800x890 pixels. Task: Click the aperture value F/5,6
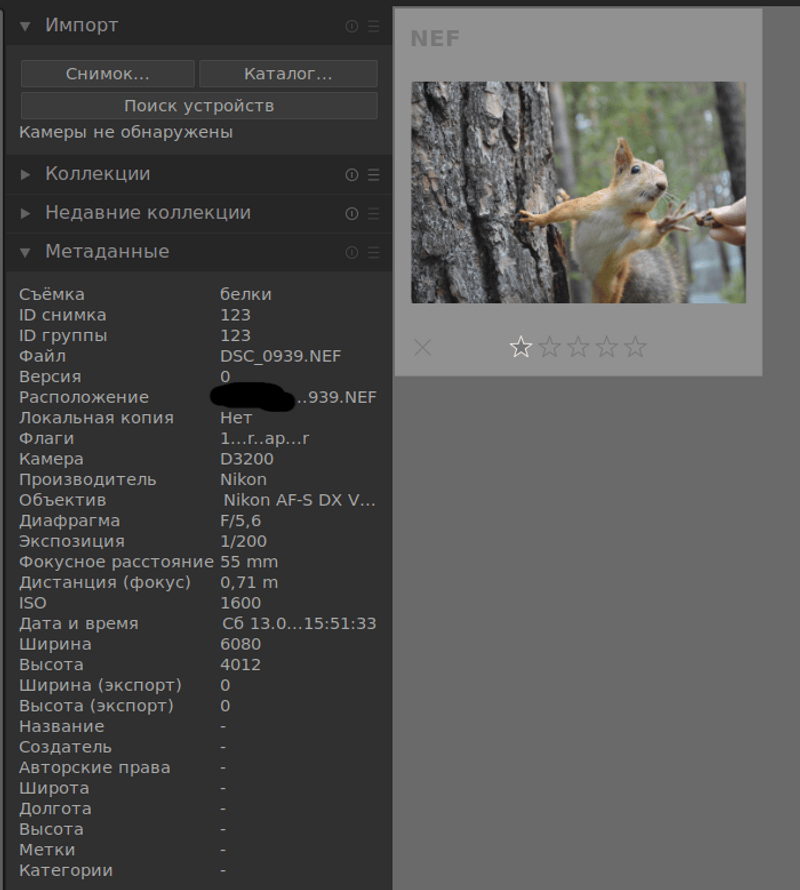[x=240, y=520]
